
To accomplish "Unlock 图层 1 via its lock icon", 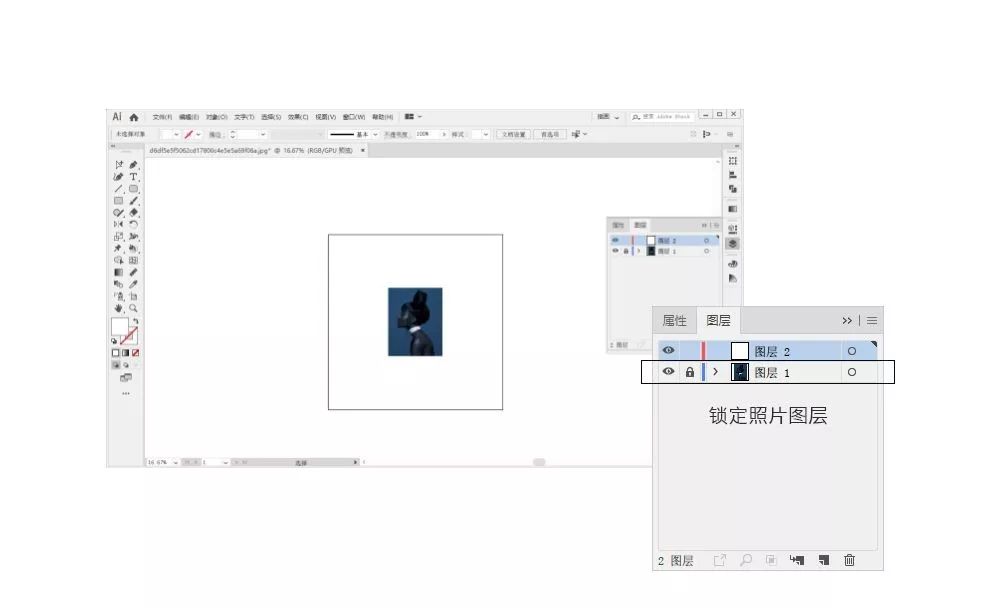I will [x=689, y=372].
